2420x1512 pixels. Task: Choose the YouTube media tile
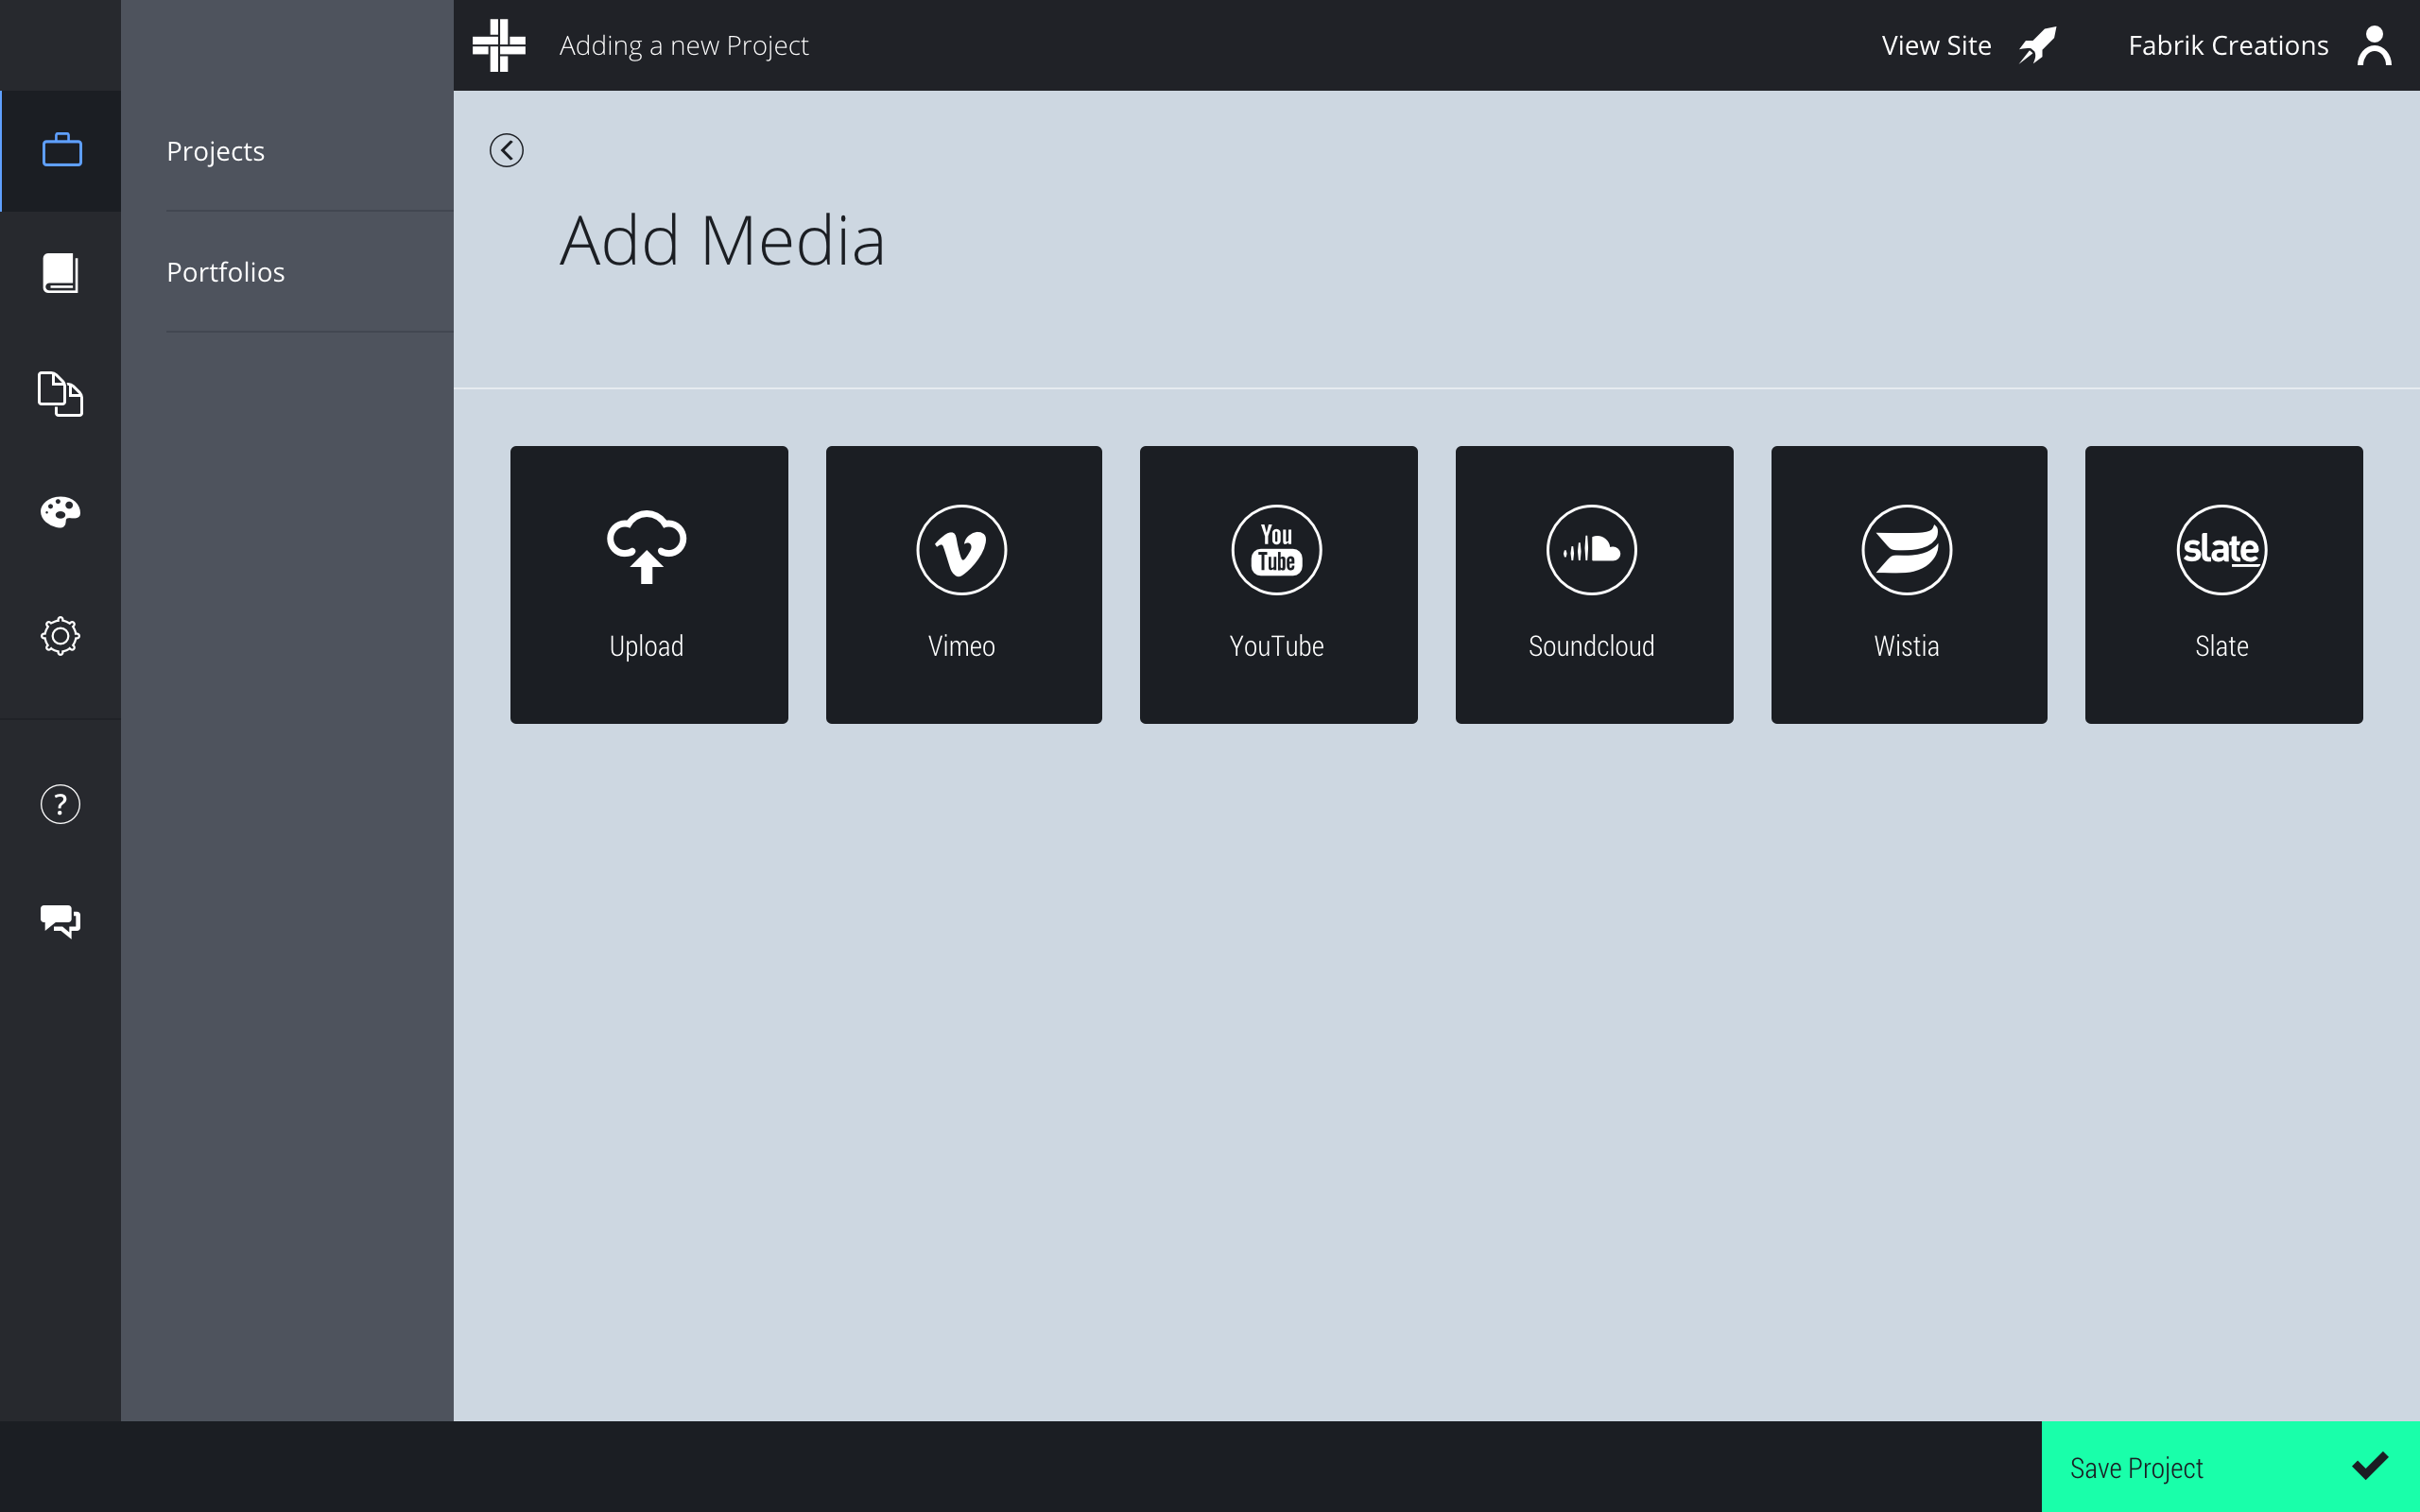1278,584
